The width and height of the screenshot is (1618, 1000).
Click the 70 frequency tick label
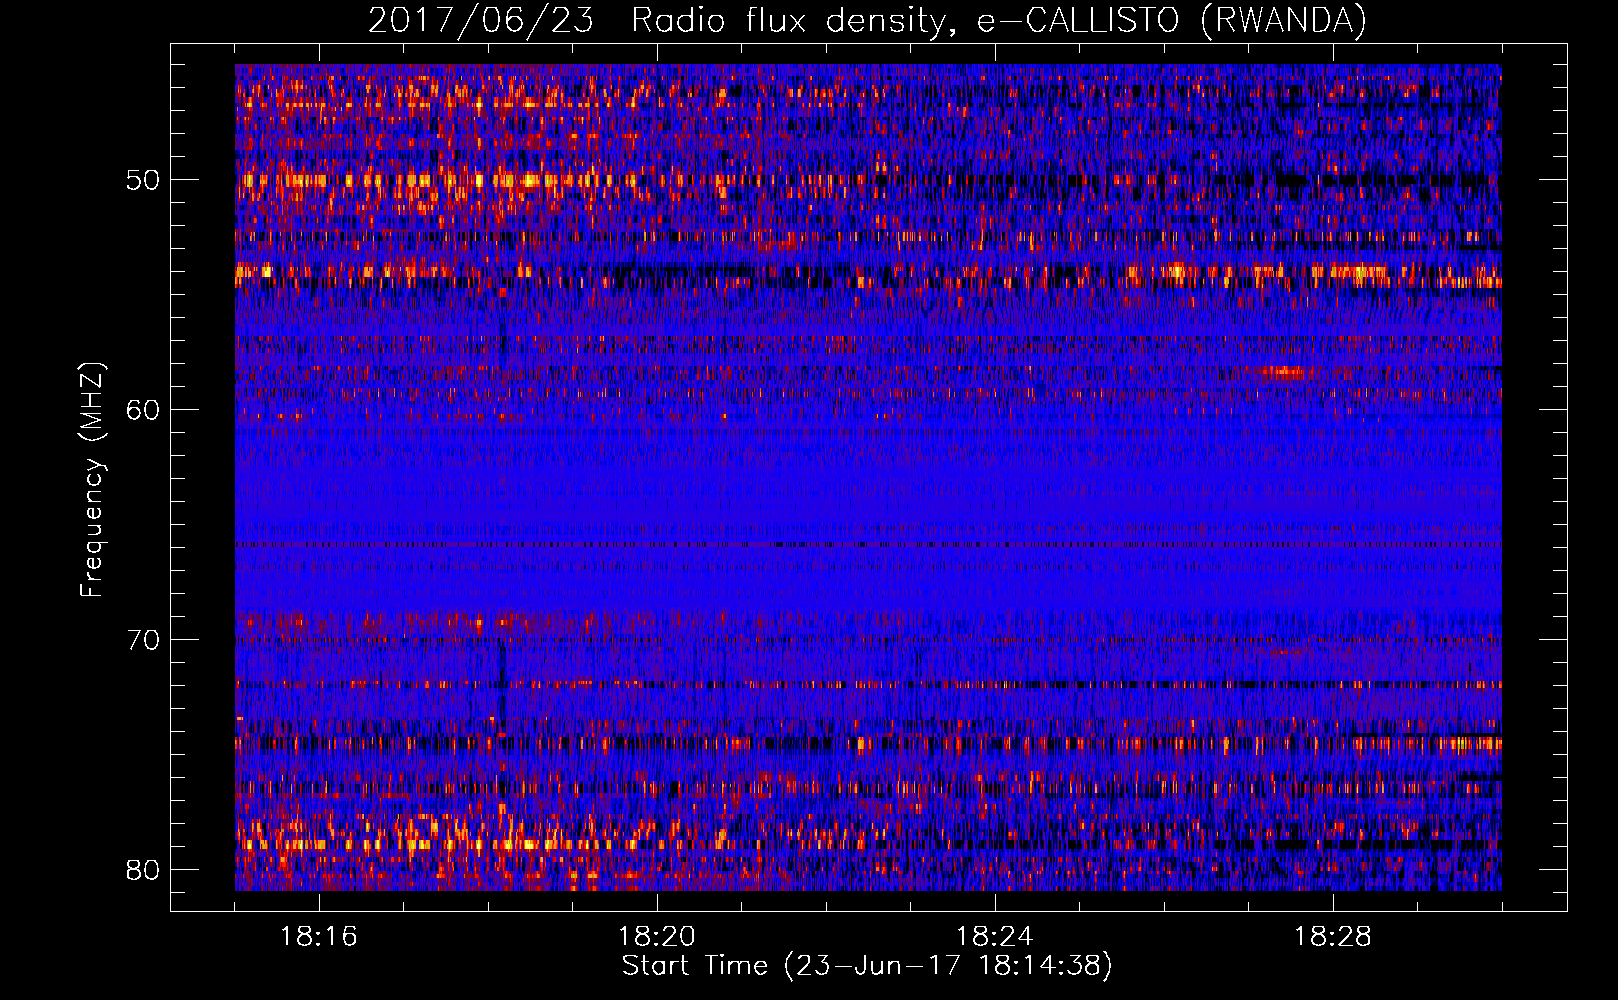point(143,640)
